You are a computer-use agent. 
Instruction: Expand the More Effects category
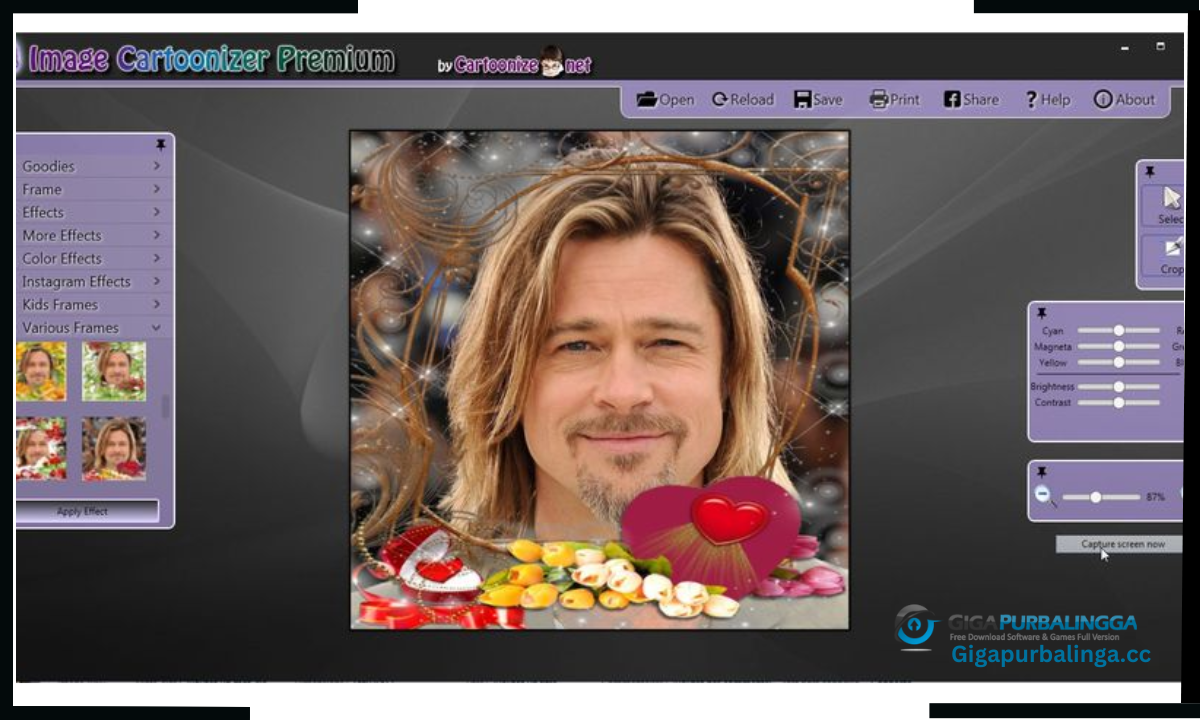[x=94, y=235]
